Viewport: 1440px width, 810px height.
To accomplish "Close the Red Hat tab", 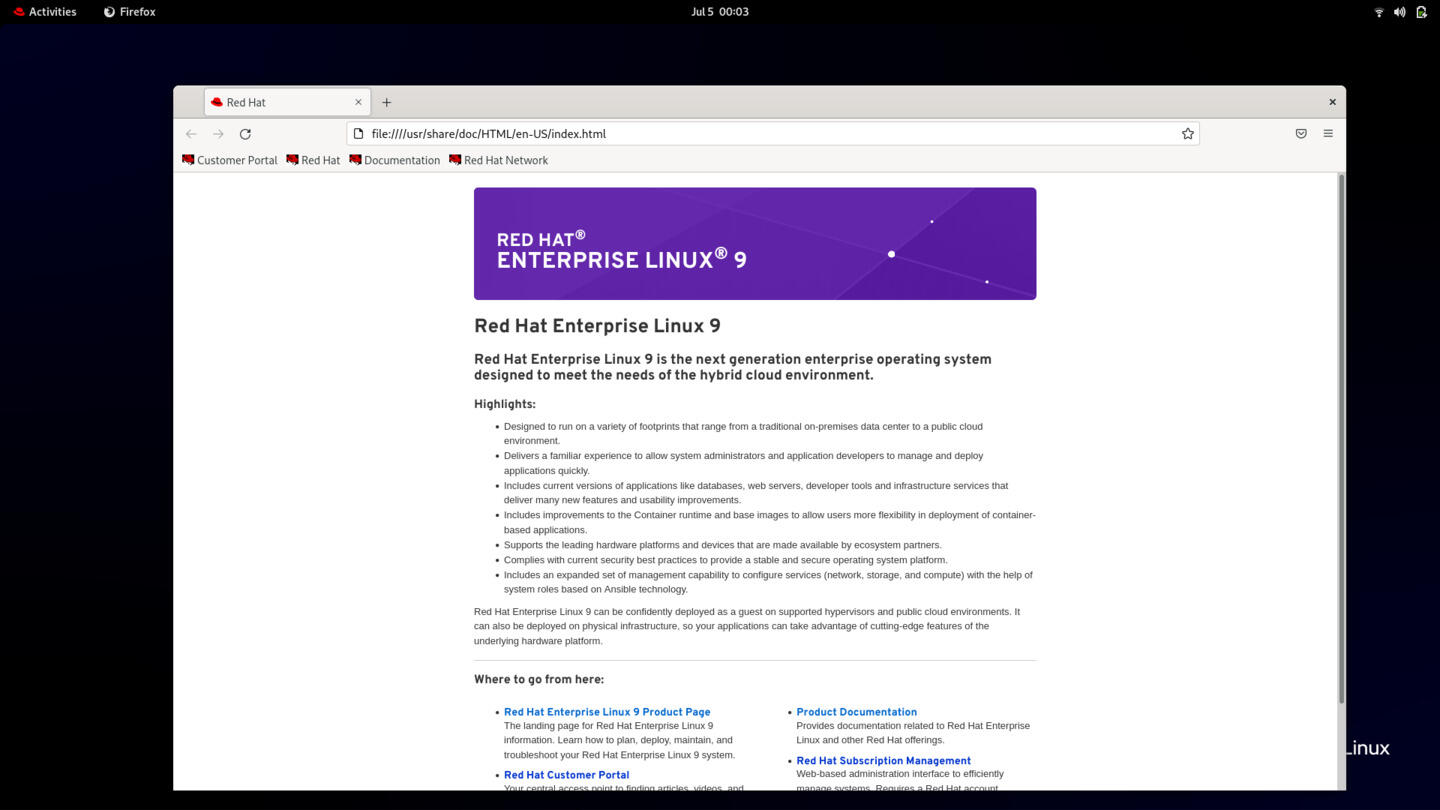I will [x=358, y=102].
